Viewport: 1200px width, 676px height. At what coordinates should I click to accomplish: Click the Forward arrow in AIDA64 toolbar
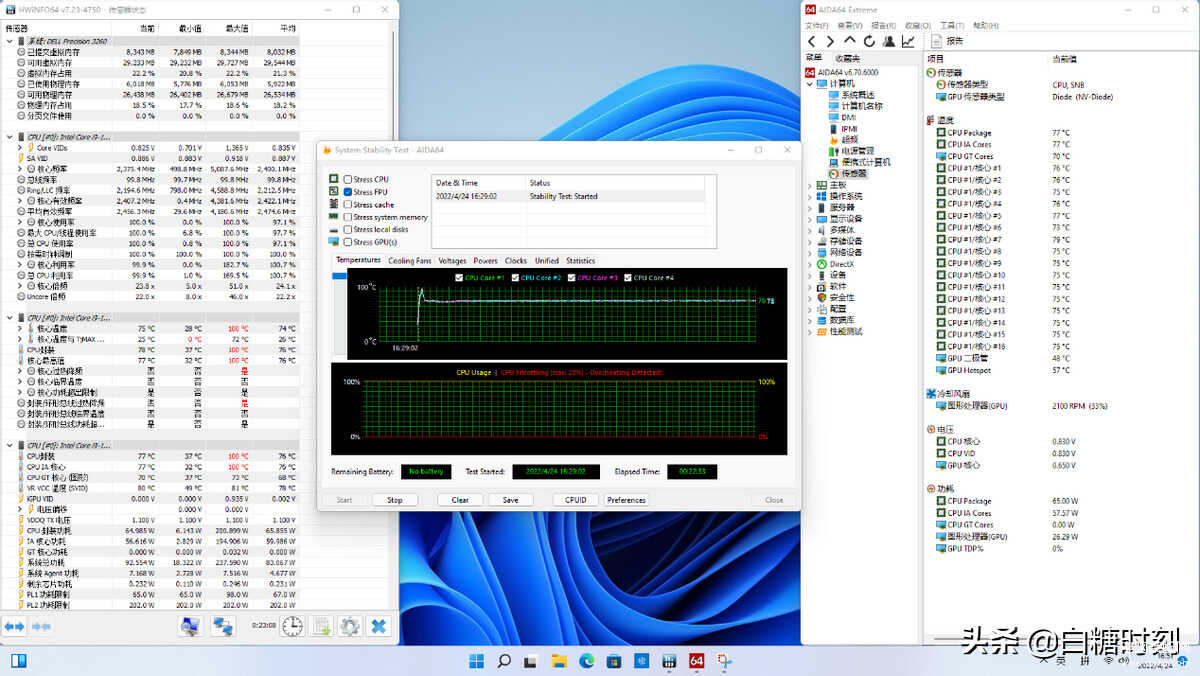831,41
